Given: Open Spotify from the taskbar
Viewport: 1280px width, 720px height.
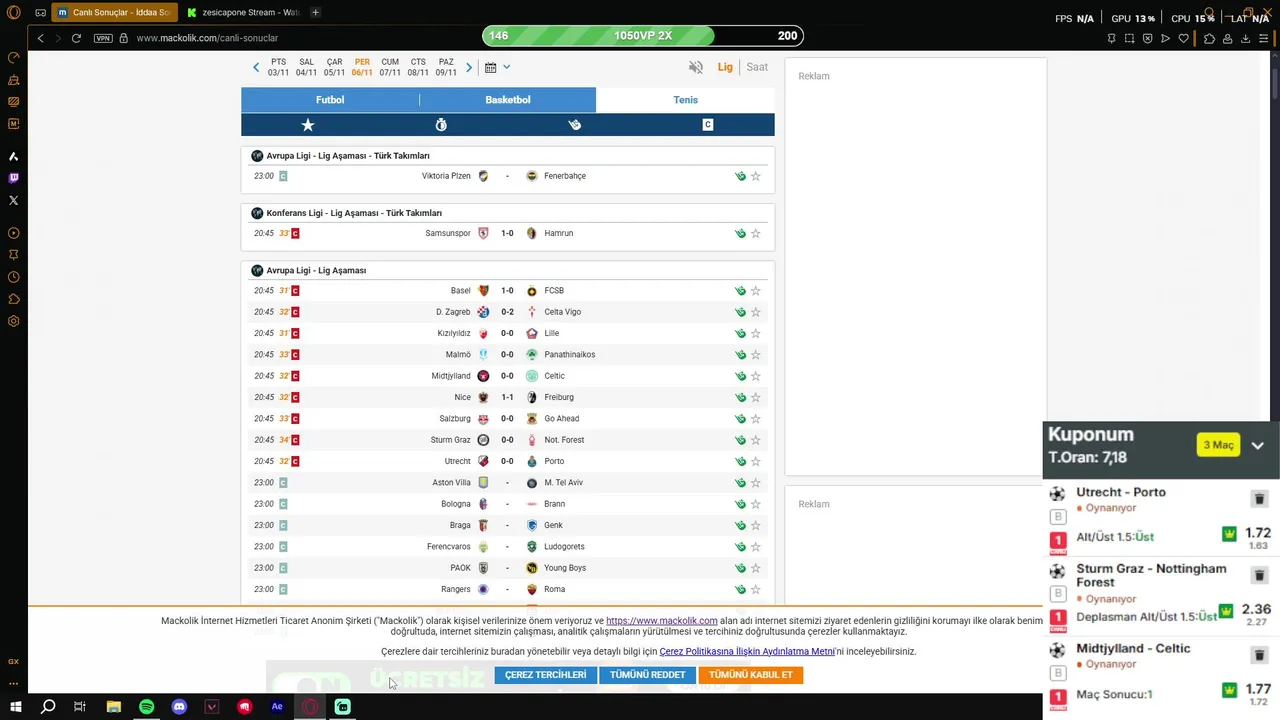Looking at the screenshot, I should coord(146,707).
